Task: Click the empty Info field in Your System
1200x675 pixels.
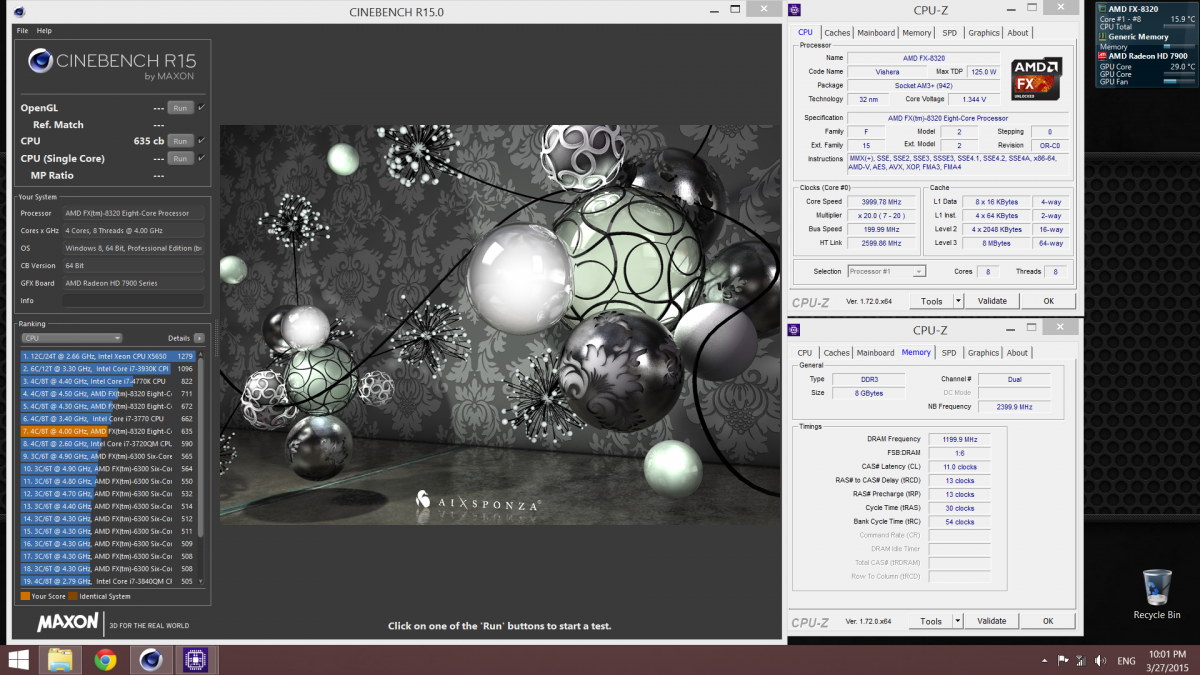Action: [133, 300]
